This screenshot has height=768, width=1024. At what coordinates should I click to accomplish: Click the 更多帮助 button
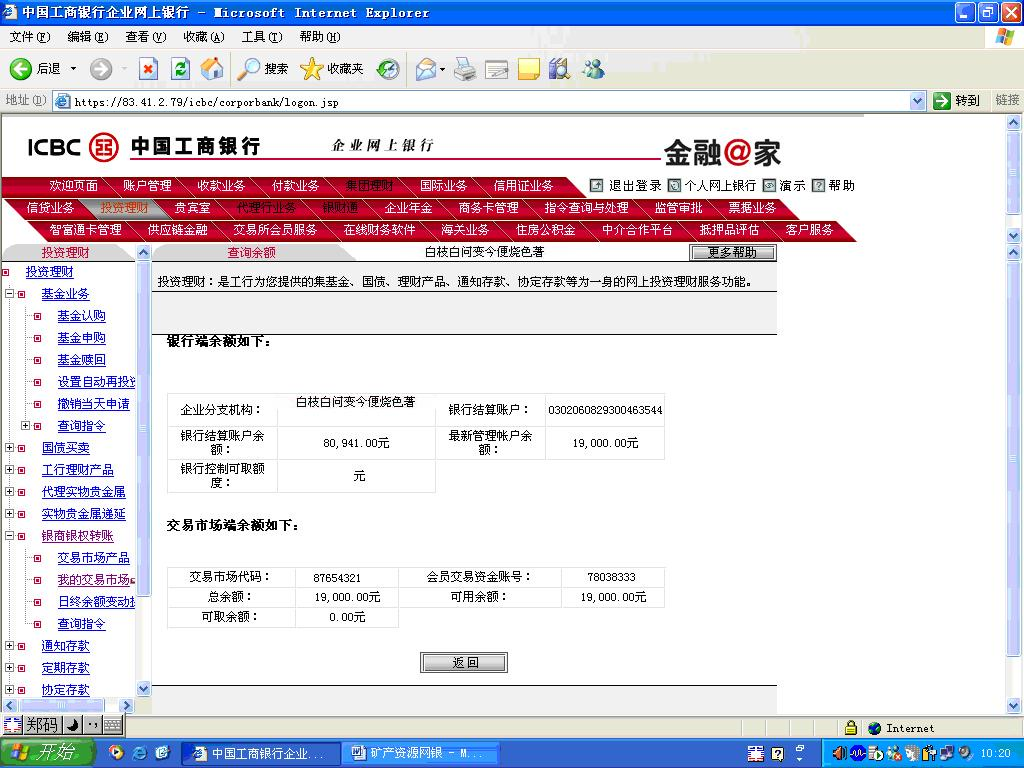pos(733,252)
